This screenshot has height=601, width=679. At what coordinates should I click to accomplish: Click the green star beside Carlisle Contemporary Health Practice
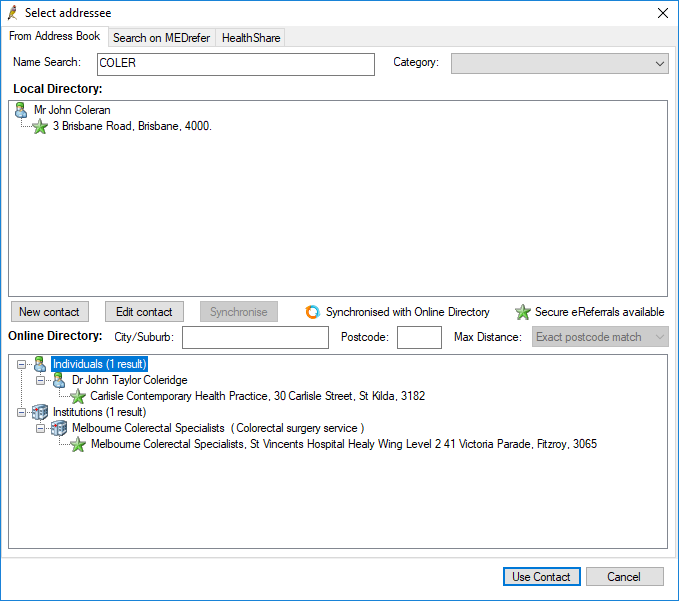tap(78, 396)
